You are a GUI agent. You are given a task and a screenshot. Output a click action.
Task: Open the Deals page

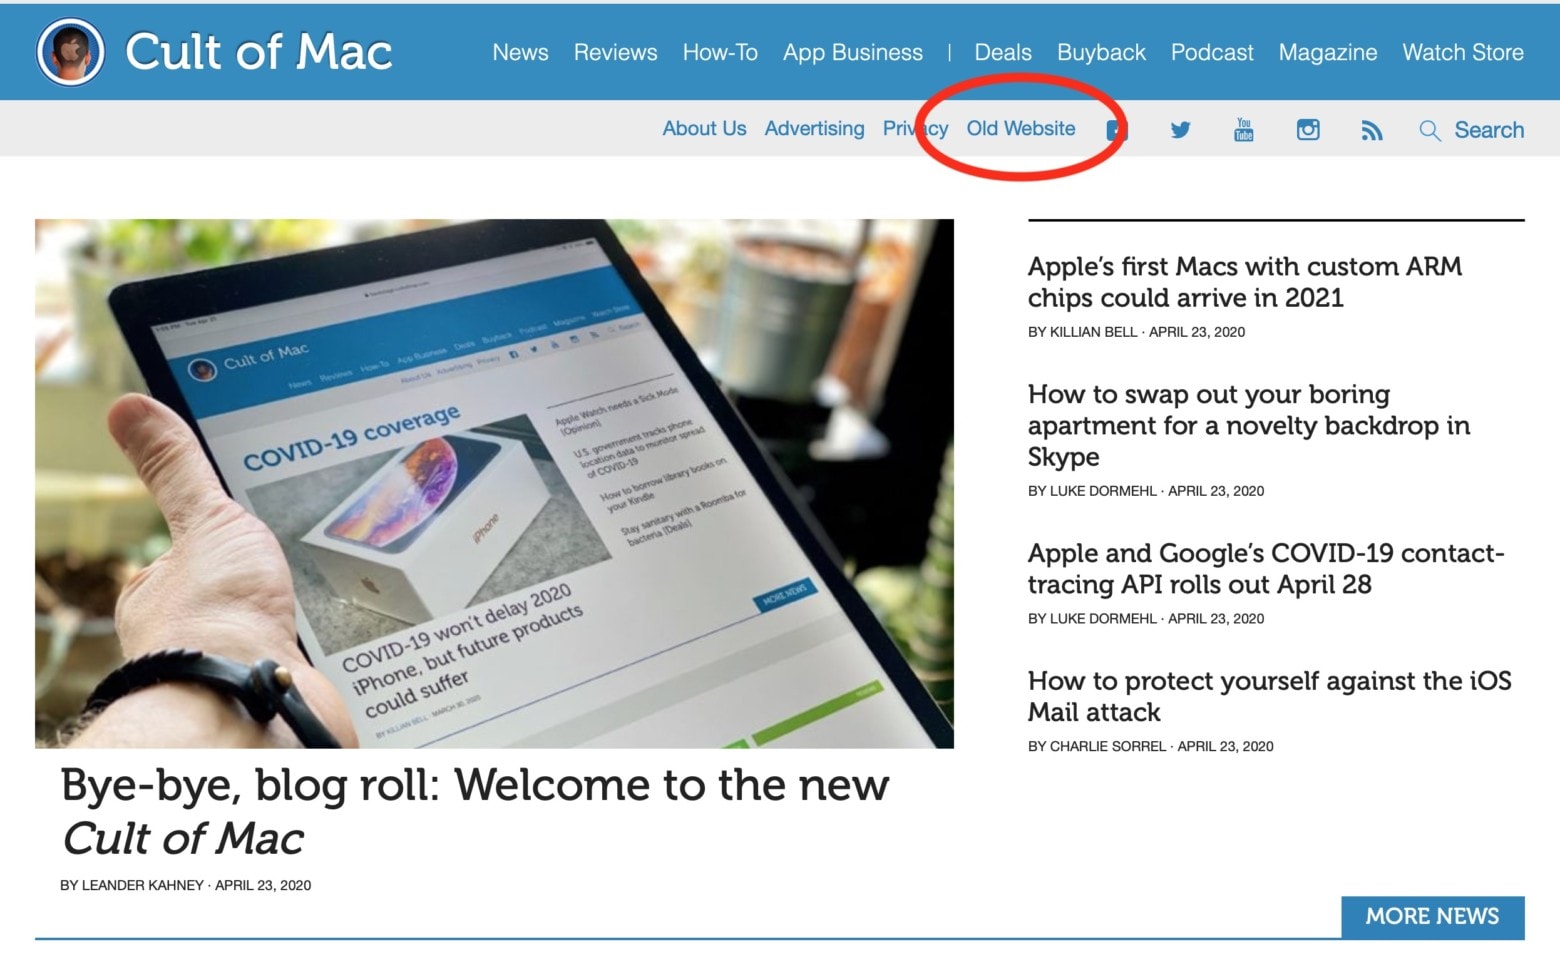pyautogui.click(x=1002, y=52)
